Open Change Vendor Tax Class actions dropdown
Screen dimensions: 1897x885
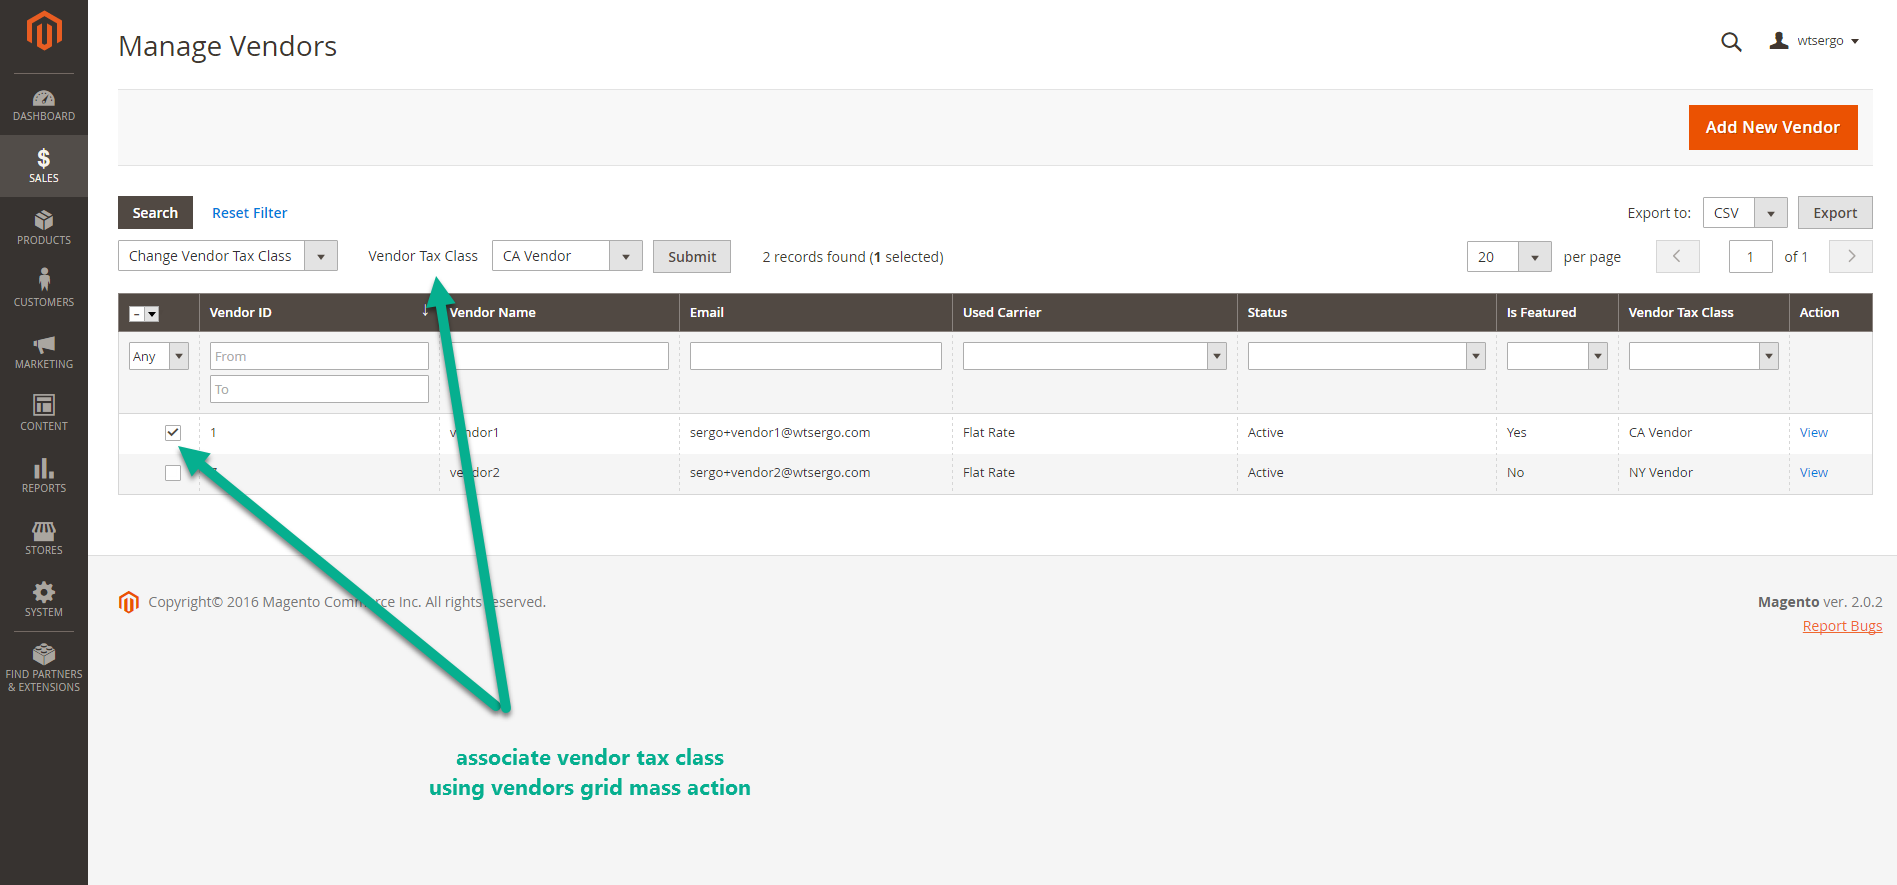click(x=228, y=256)
